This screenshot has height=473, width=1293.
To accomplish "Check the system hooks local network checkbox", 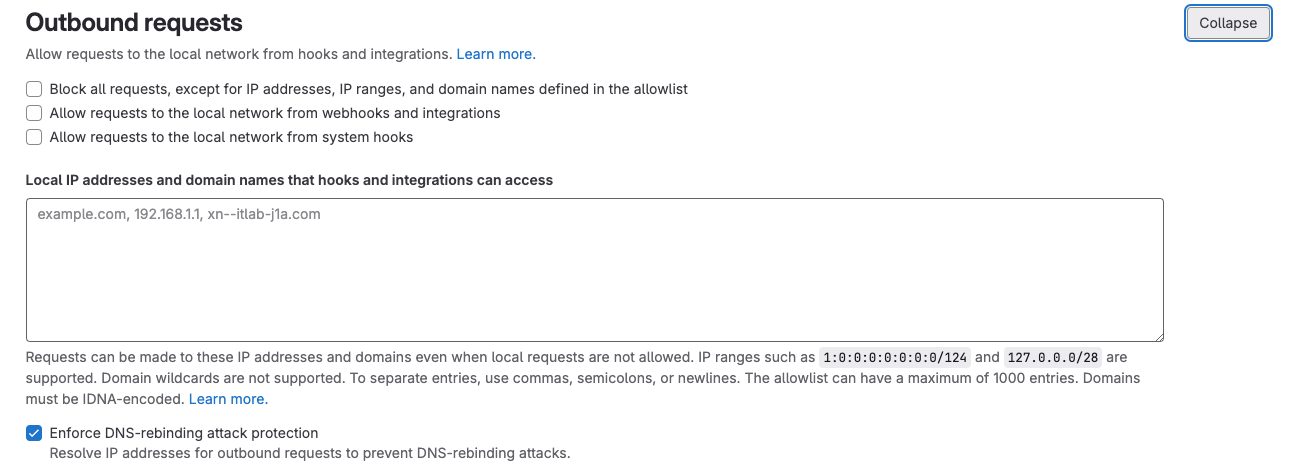I will pos(34,137).
